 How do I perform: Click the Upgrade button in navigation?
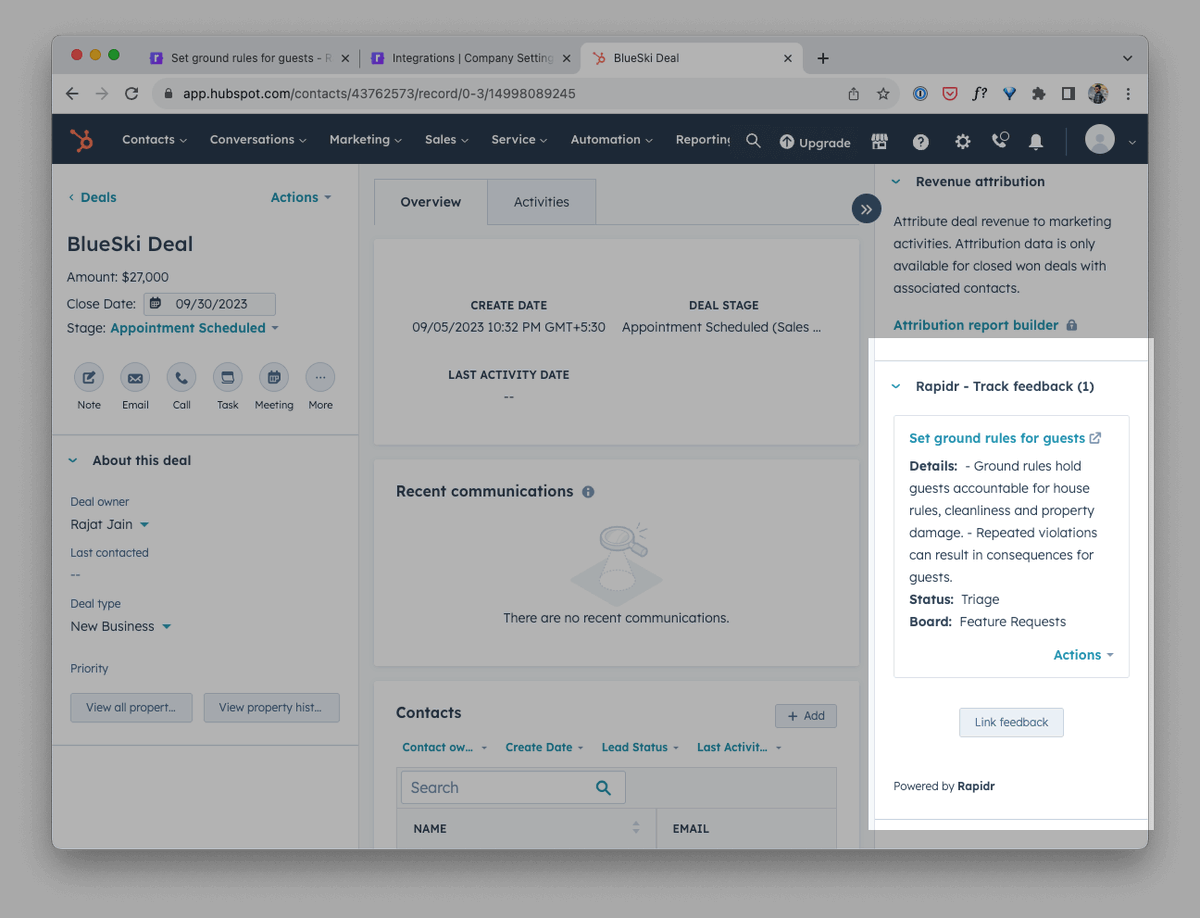coord(815,142)
